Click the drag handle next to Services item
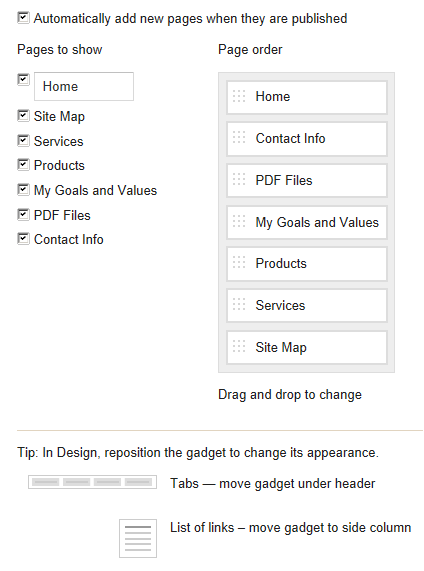The image size is (424, 571). 239,304
